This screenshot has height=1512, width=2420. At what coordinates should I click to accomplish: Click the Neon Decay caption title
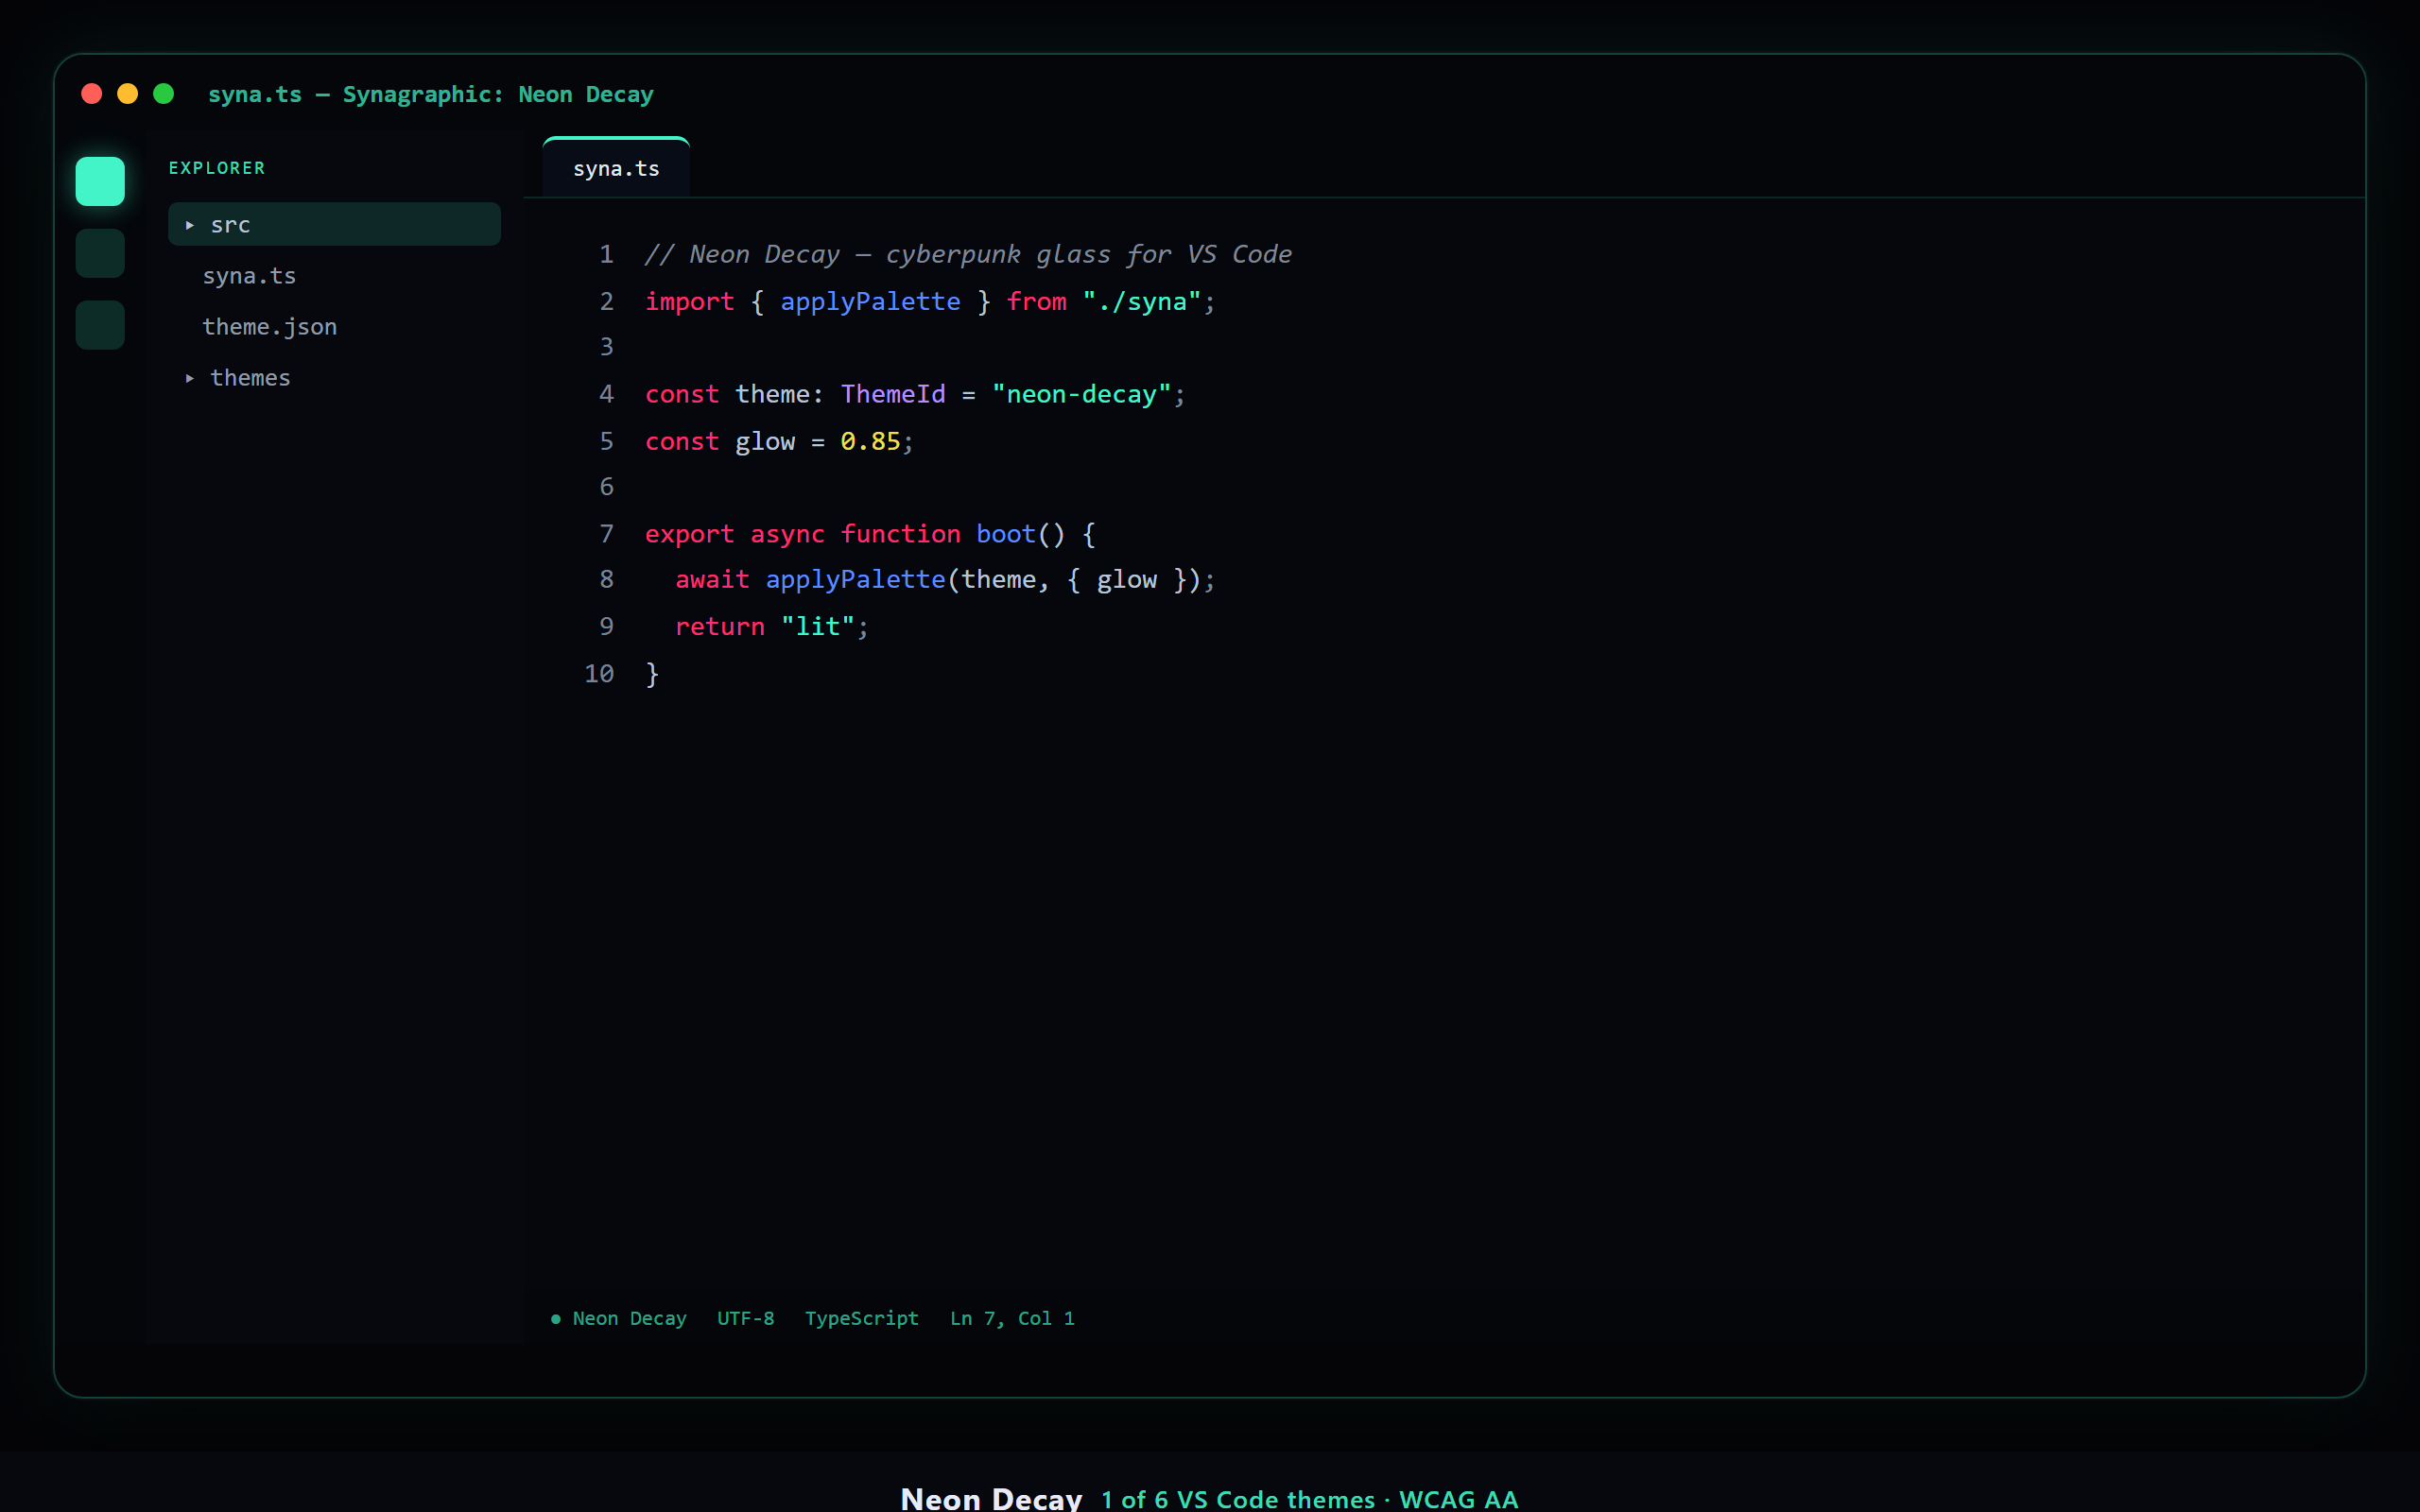pos(991,1499)
